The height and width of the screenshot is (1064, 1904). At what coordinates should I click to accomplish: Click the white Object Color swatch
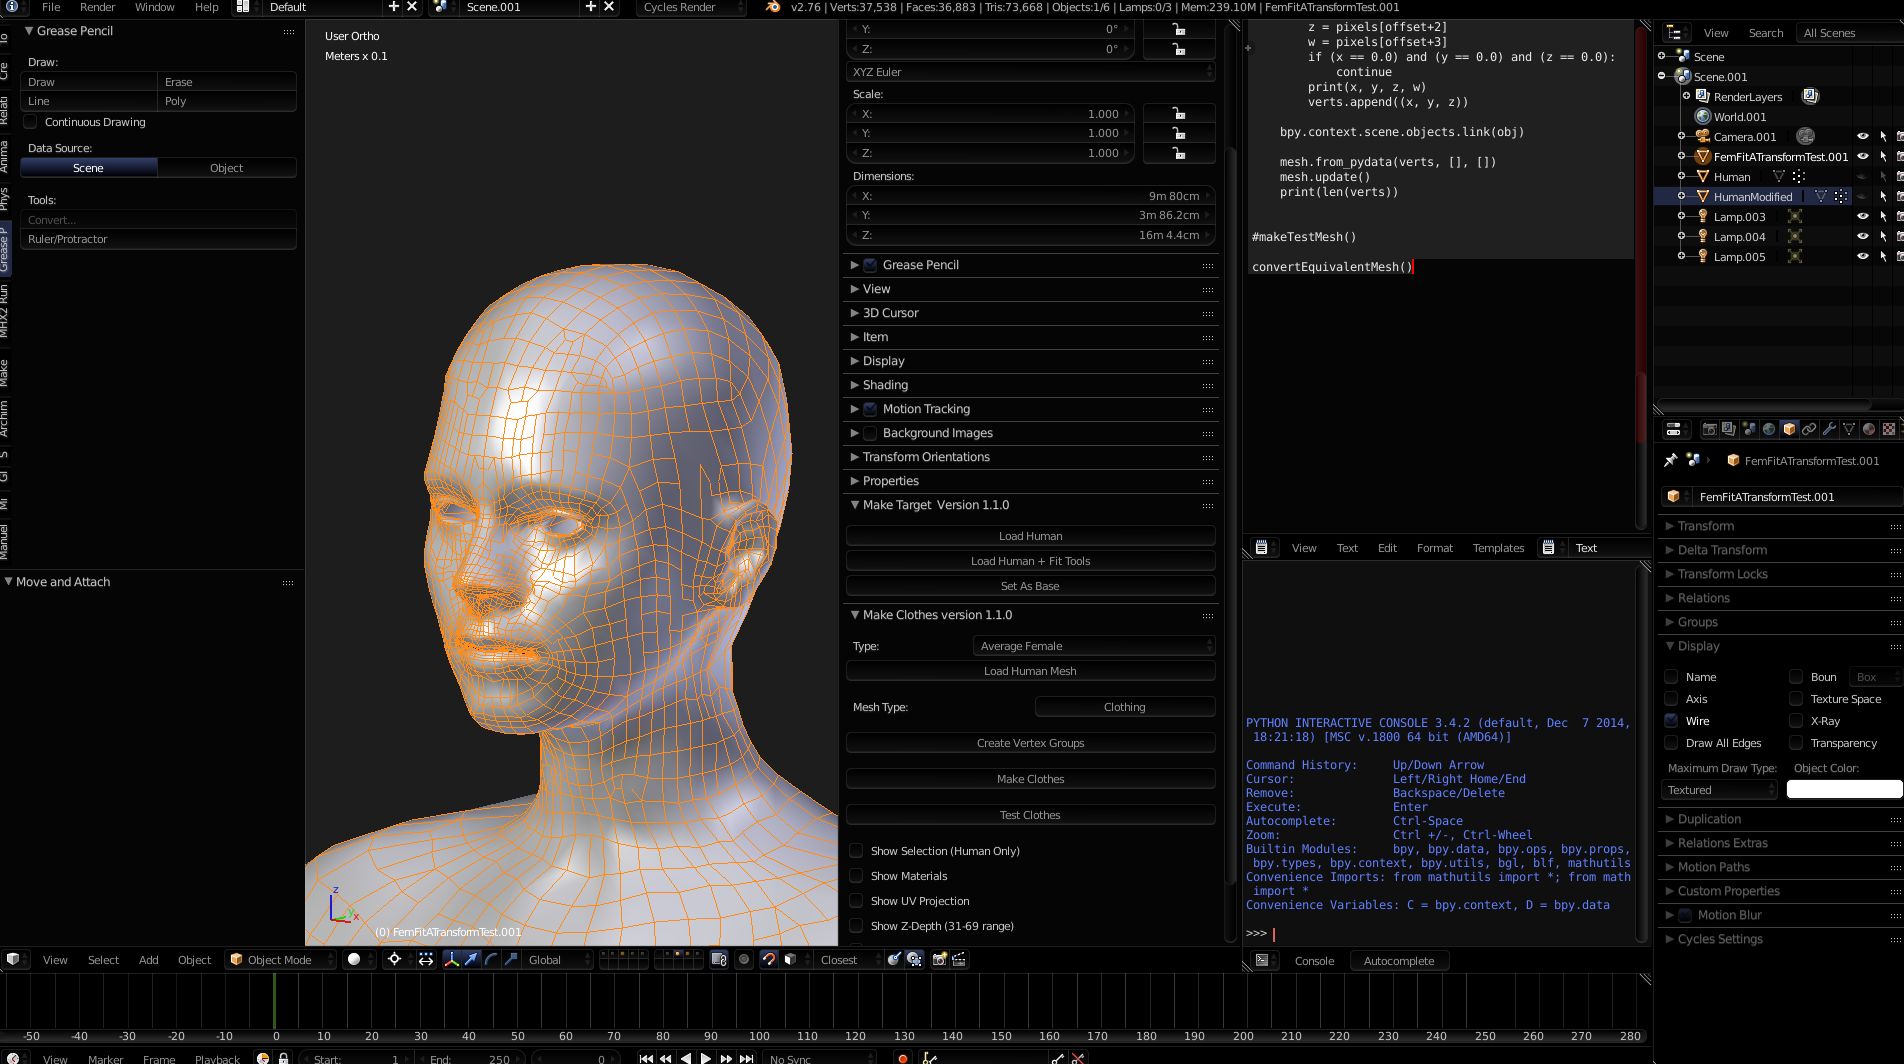[1844, 790]
